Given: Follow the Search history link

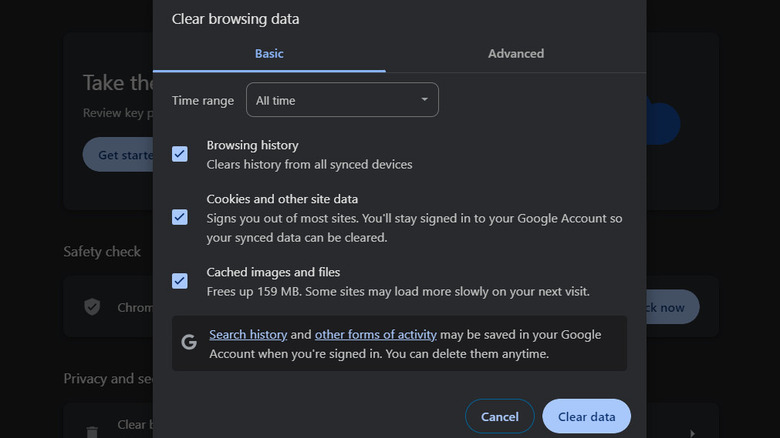Looking at the screenshot, I should tap(248, 335).
